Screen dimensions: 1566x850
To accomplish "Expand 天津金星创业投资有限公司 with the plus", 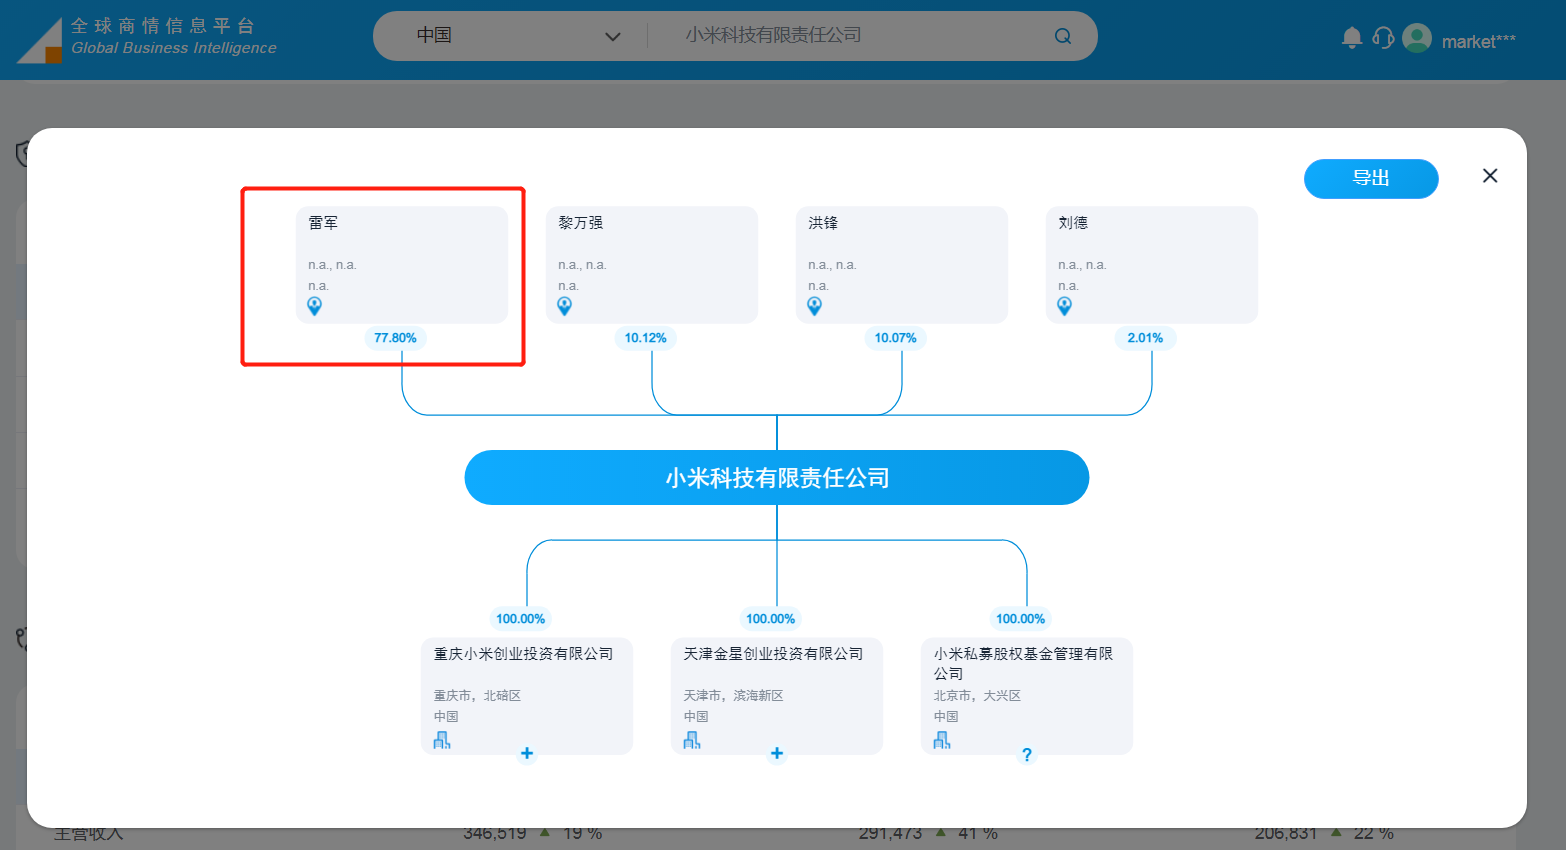I will tap(777, 754).
